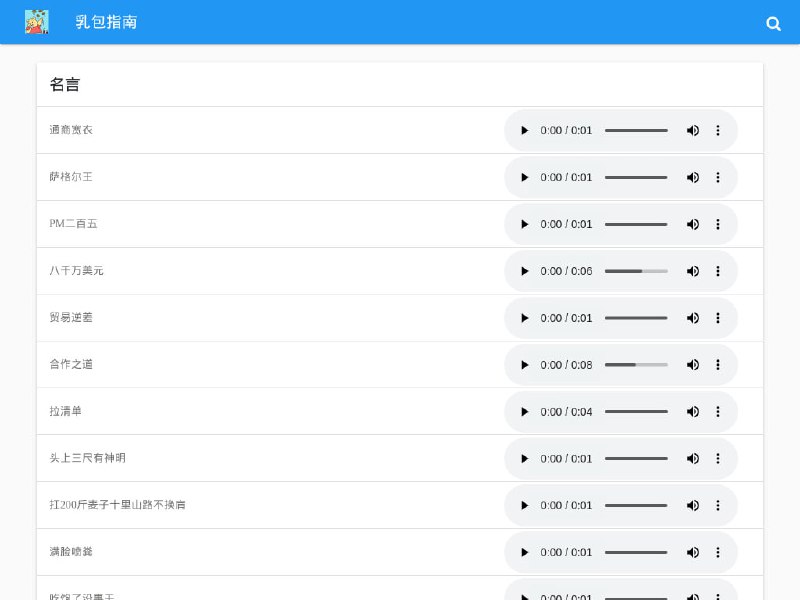The width and height of the screenshot is (800, 600).
Task: Click the site logo avatar image
Action: [37, 22]
